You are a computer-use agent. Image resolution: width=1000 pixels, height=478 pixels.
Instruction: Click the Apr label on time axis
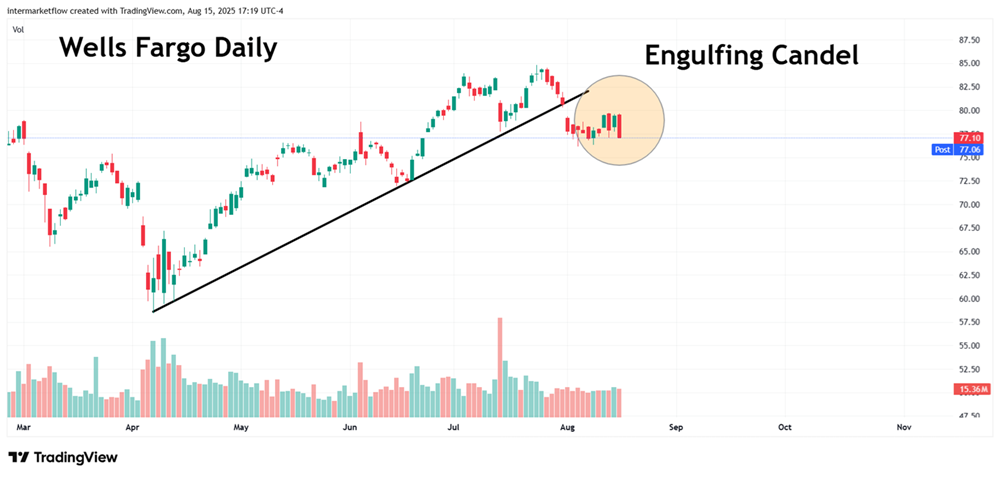(131, 427)
